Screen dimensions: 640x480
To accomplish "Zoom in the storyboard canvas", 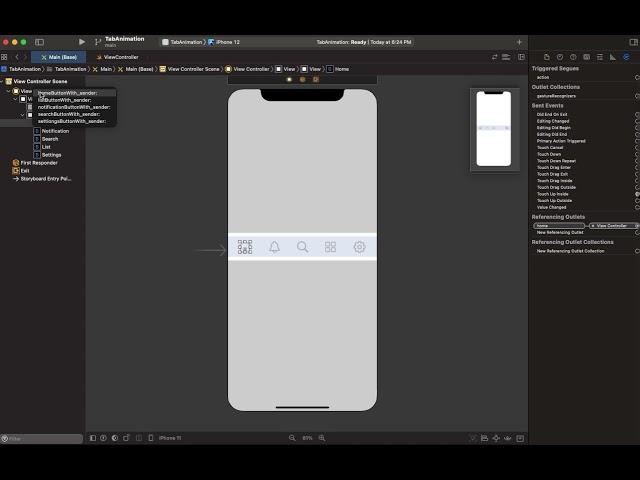I will point(322,438).
